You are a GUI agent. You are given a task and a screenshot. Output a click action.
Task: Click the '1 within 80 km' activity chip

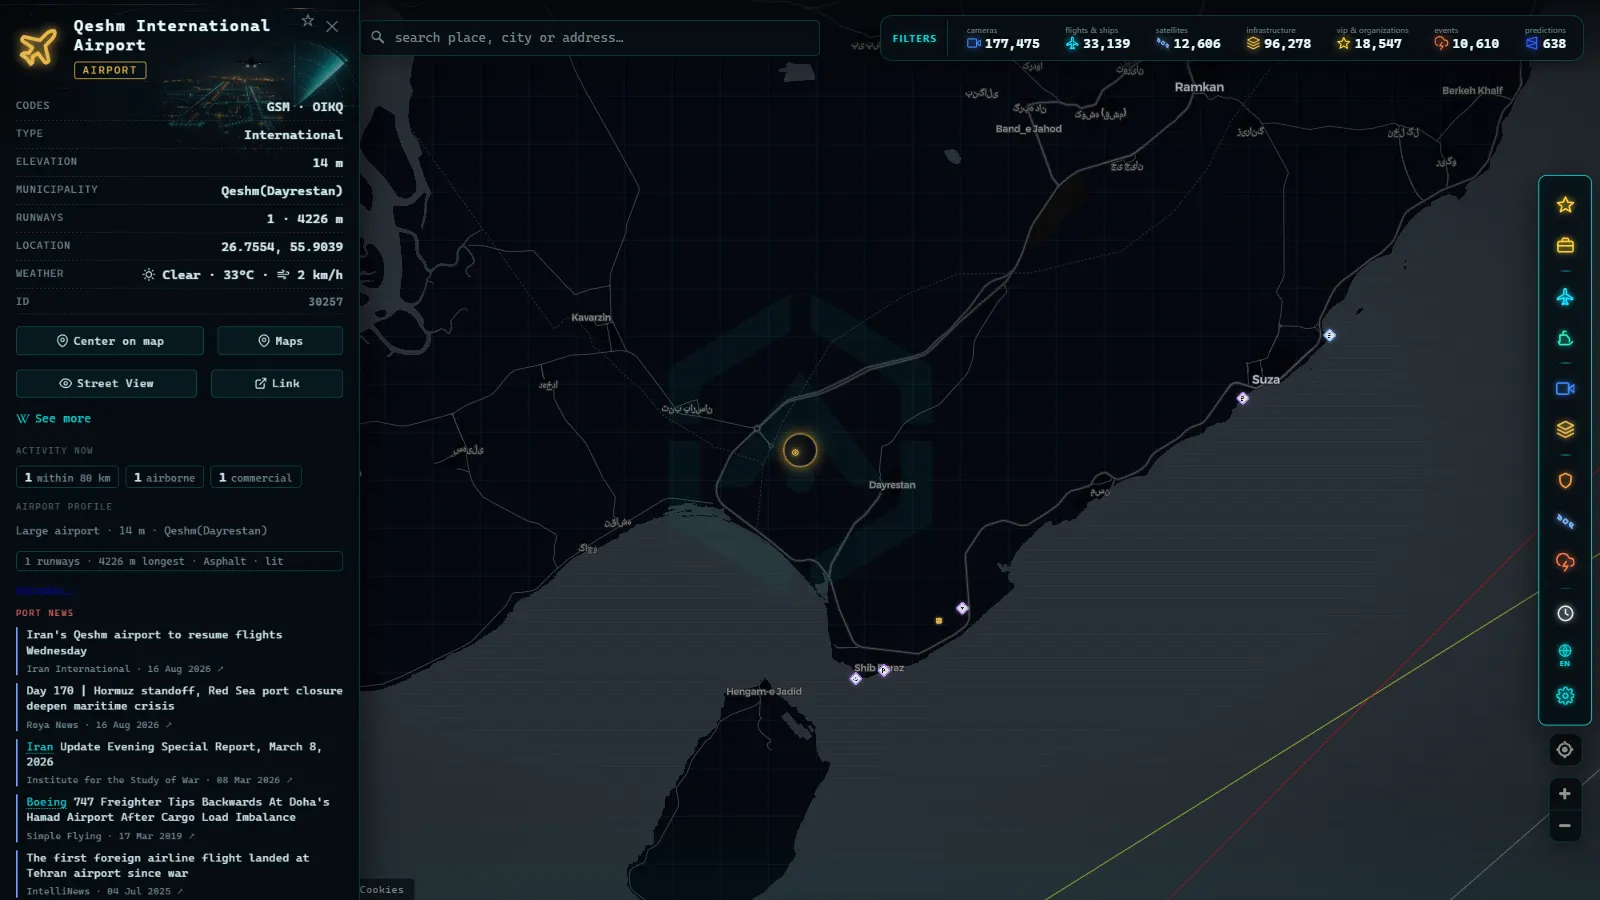[68, 478]
